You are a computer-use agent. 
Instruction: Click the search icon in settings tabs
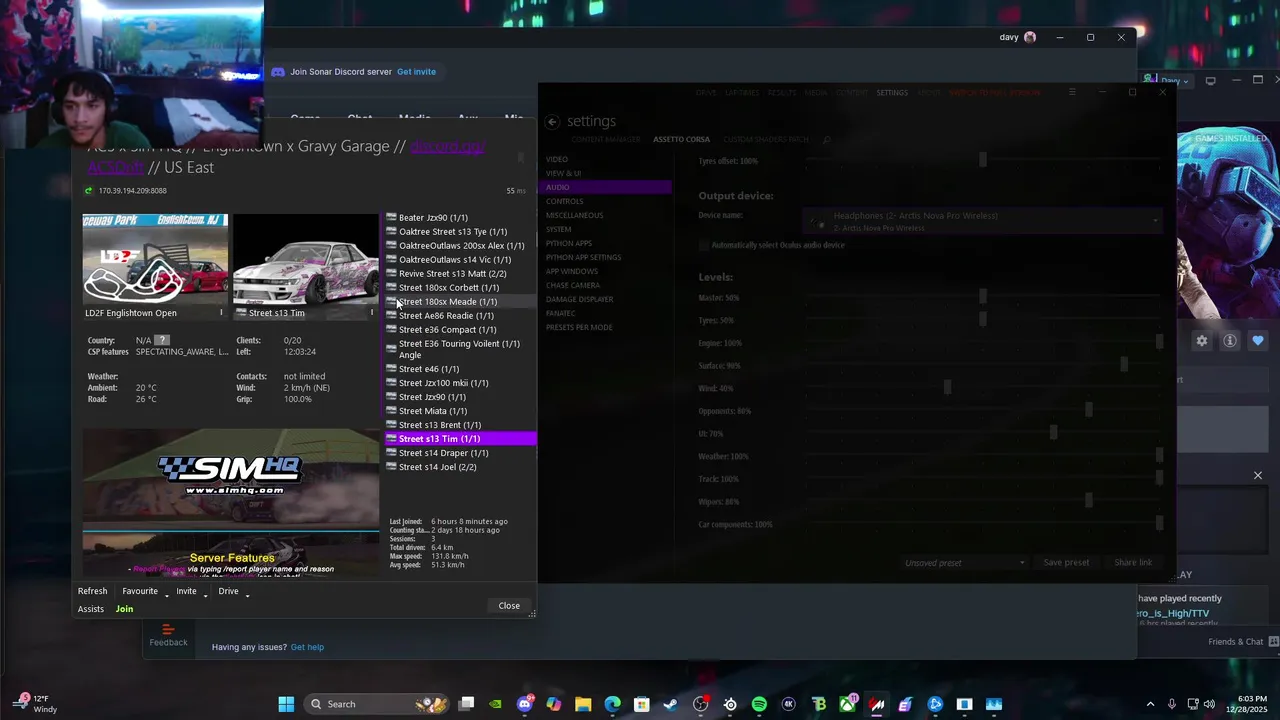coord(827,140)
